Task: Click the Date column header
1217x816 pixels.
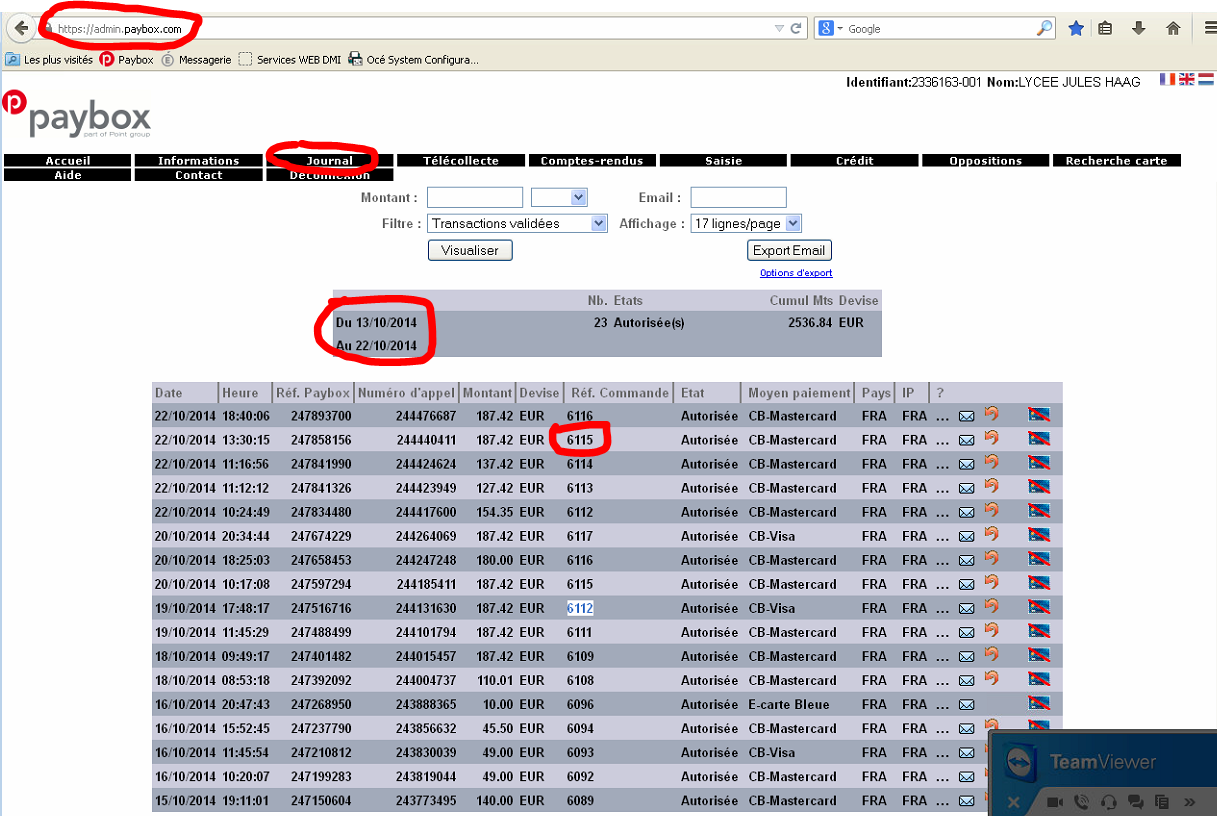Action: (x=185, y=393)
